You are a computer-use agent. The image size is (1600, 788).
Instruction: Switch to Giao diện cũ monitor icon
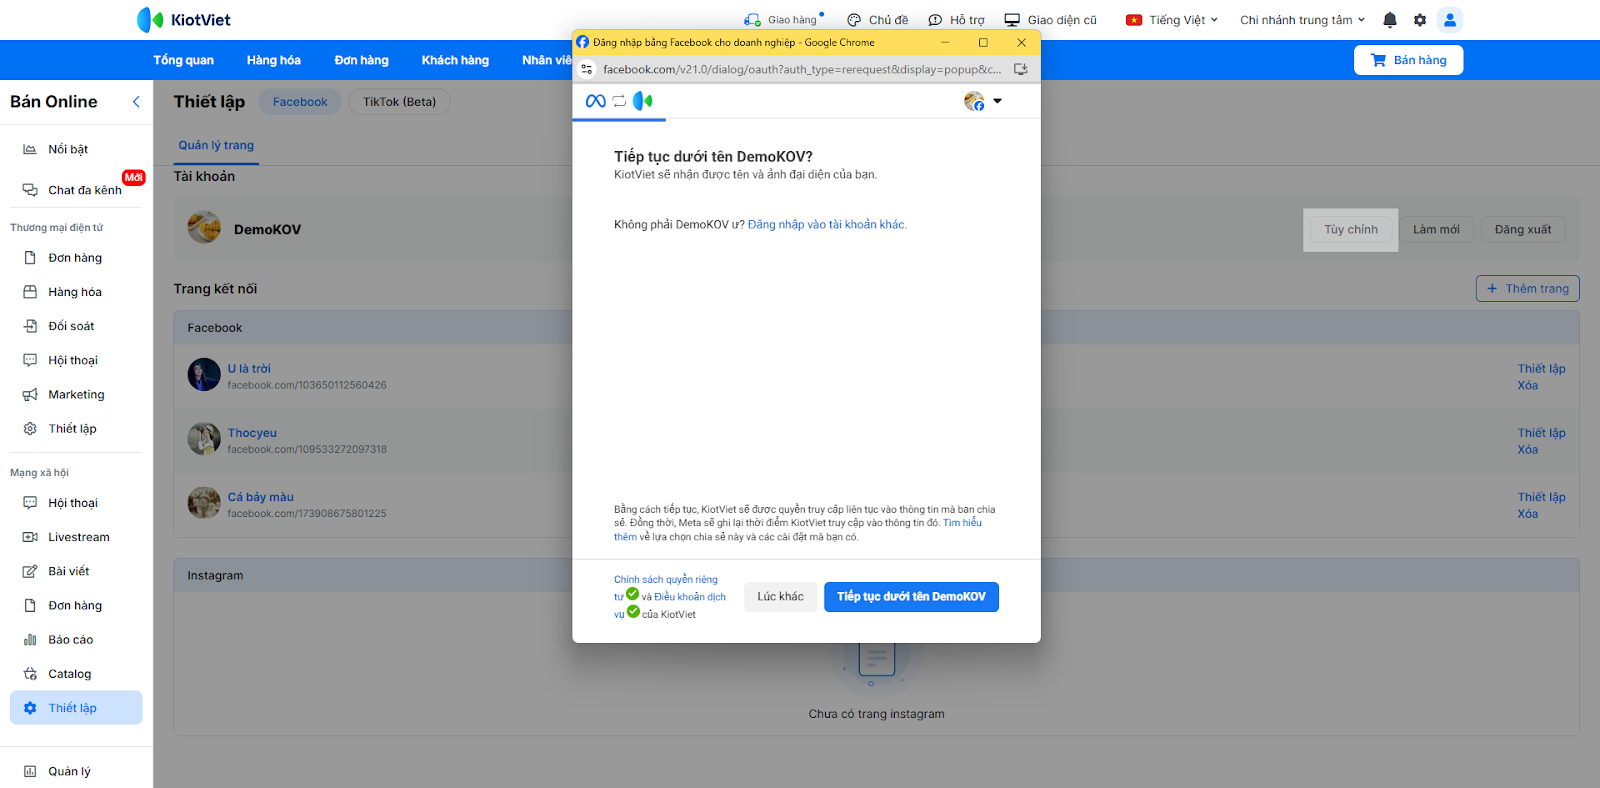click(x=1012, y=20)
